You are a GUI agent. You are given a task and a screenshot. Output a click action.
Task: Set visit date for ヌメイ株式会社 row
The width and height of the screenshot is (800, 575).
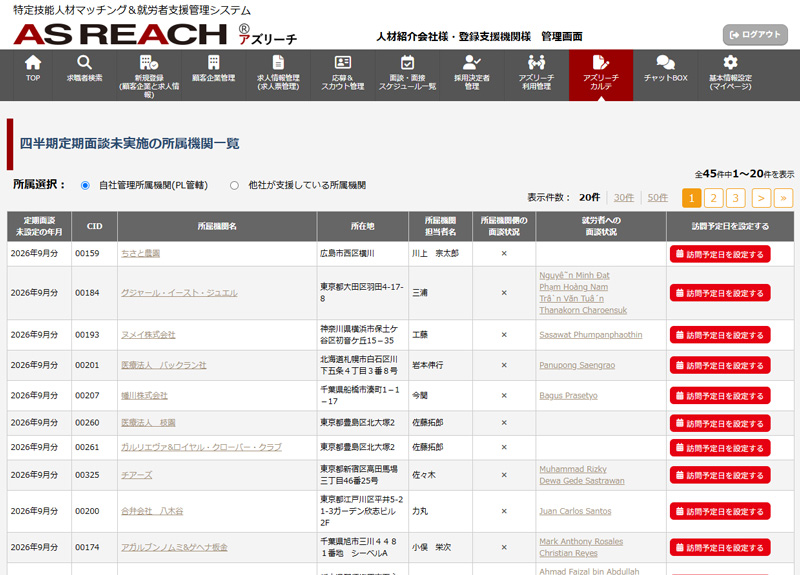720,335
